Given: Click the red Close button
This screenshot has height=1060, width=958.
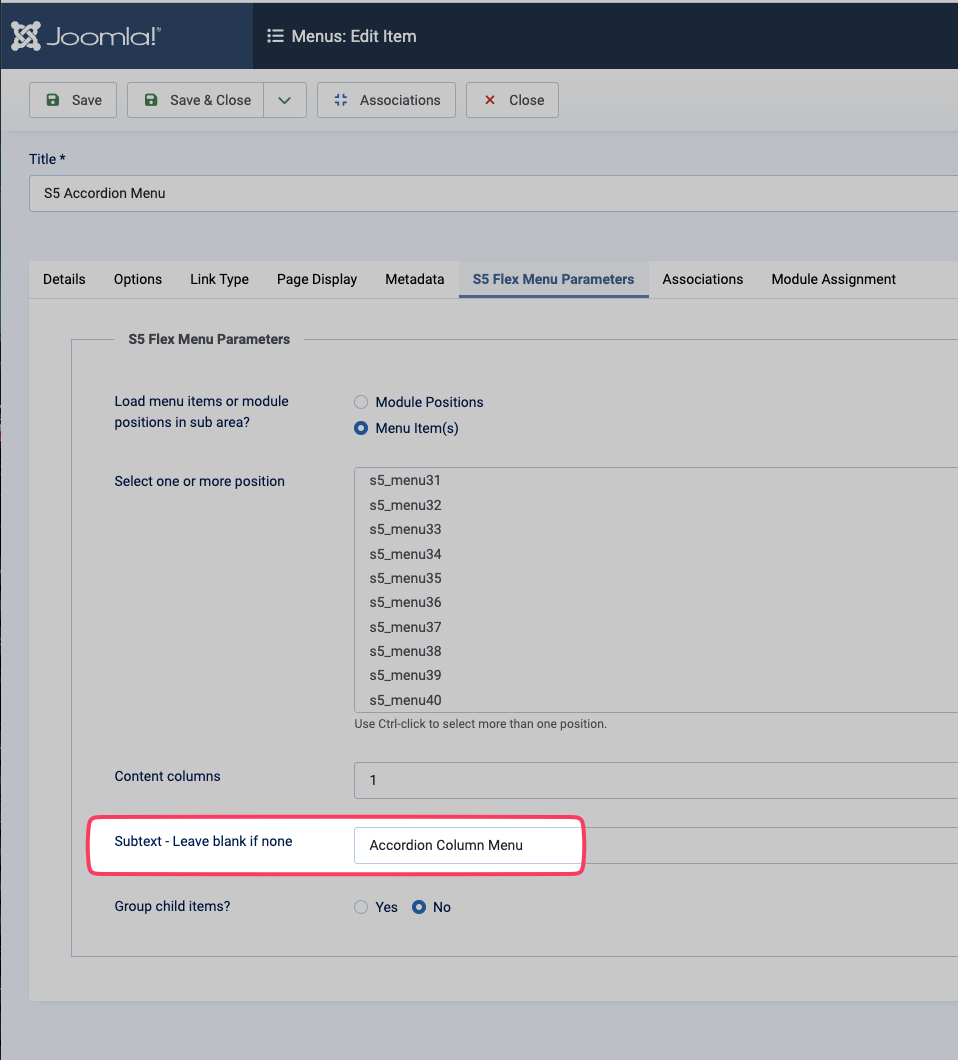Looking at the screenshot, I should (x=512, y=100).
